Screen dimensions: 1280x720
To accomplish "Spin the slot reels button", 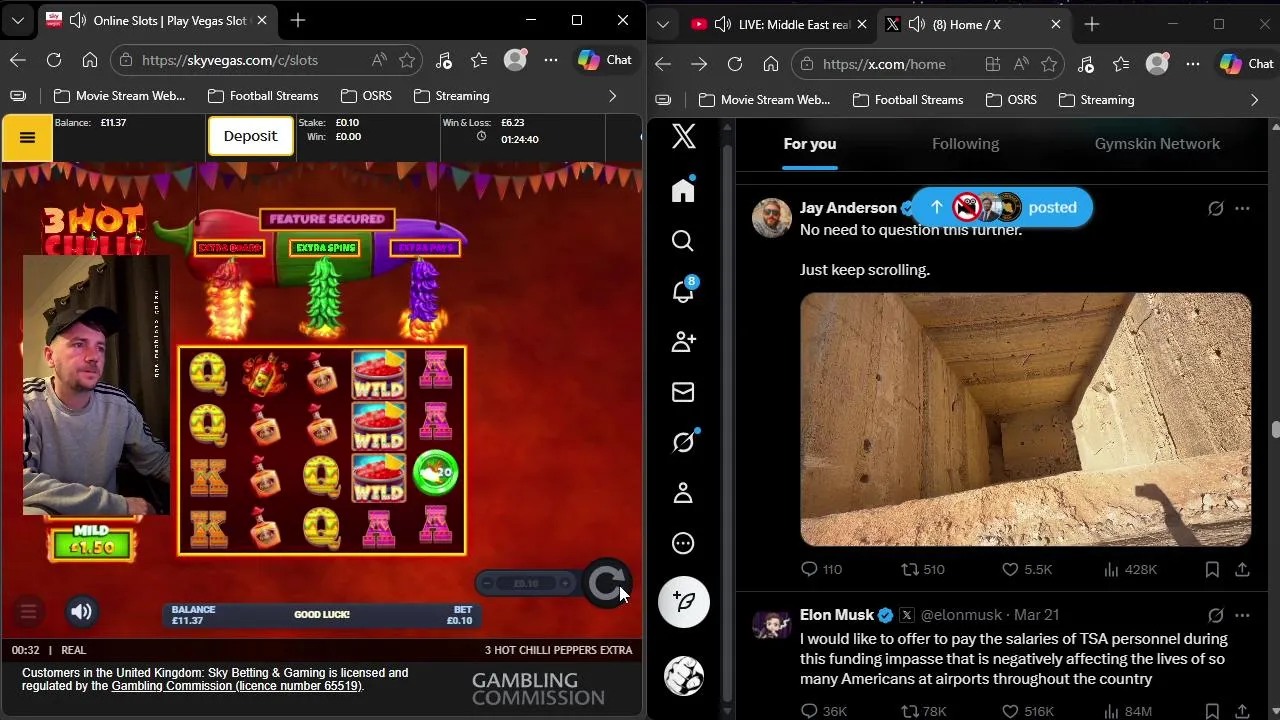I will (x=607, y=584).
